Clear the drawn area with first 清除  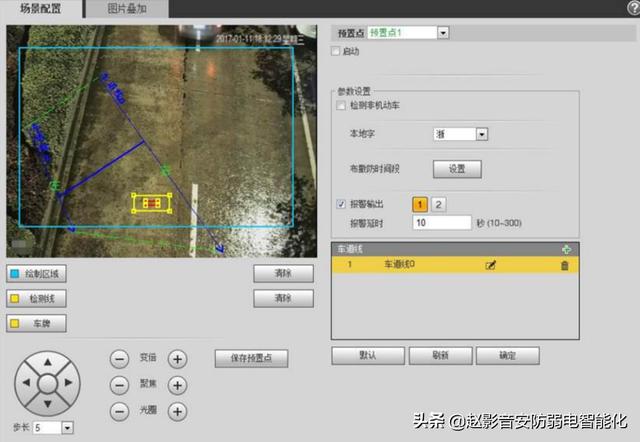pos(283,273)
